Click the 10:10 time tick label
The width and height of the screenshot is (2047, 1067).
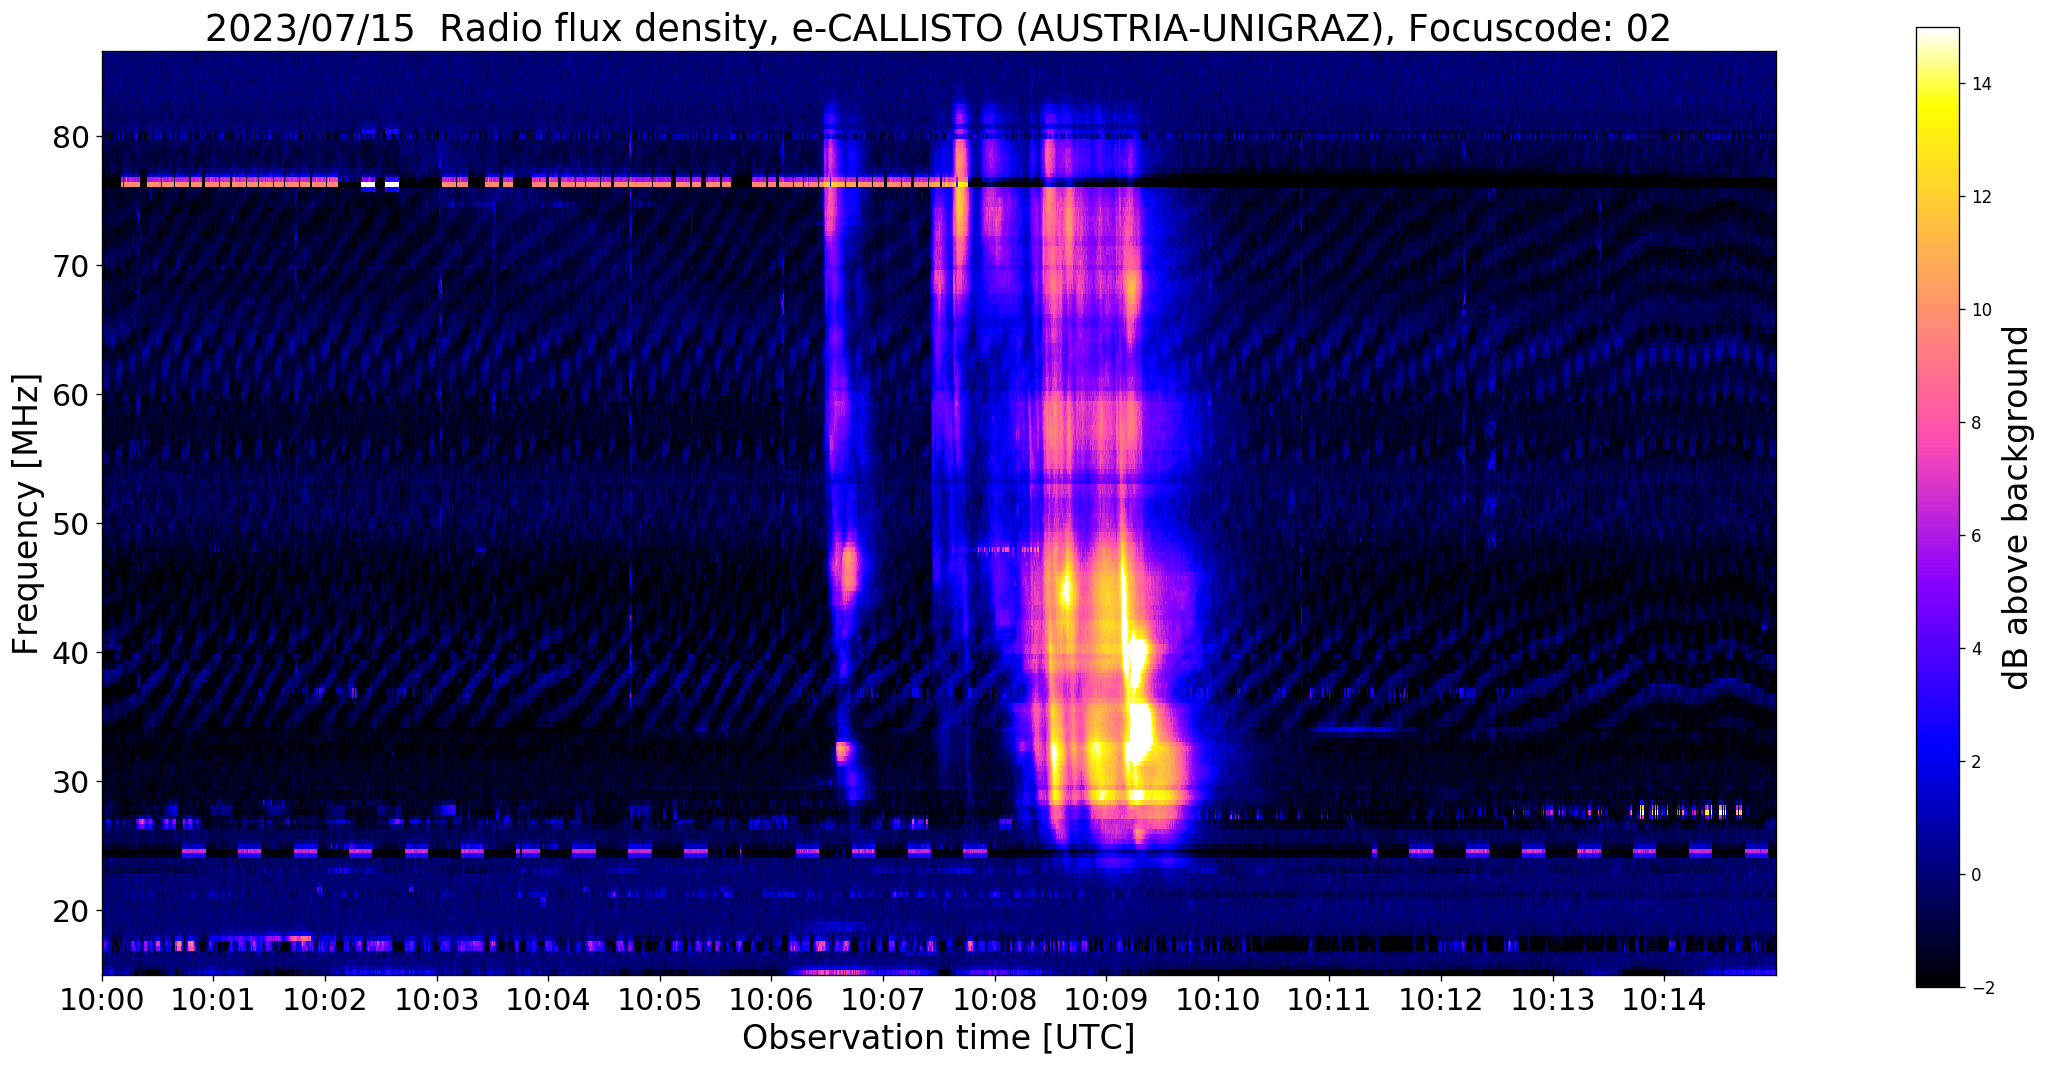click(1218, 1001)
